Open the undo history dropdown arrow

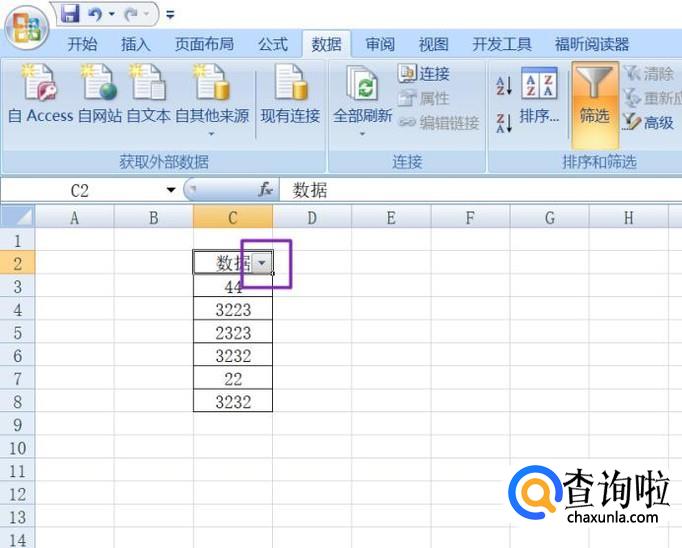point(112,14)
